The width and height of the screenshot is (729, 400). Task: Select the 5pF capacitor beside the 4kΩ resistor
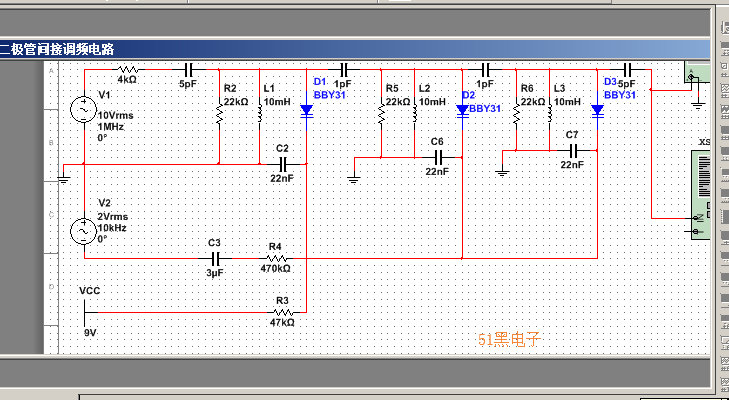(x=188, y=70)
